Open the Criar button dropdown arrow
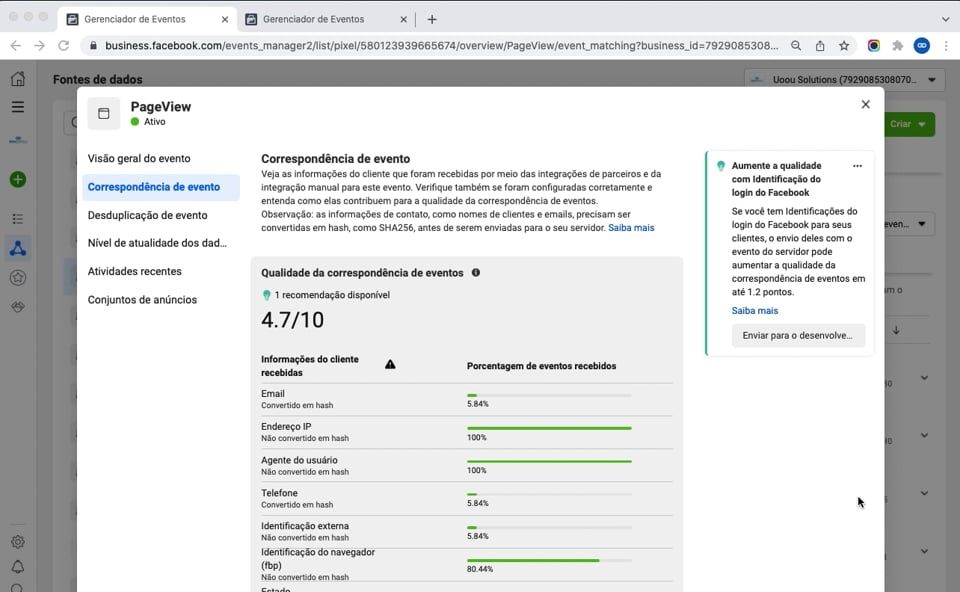The width and height of the screenshot is (960, 592). click(x=921, y=124)
